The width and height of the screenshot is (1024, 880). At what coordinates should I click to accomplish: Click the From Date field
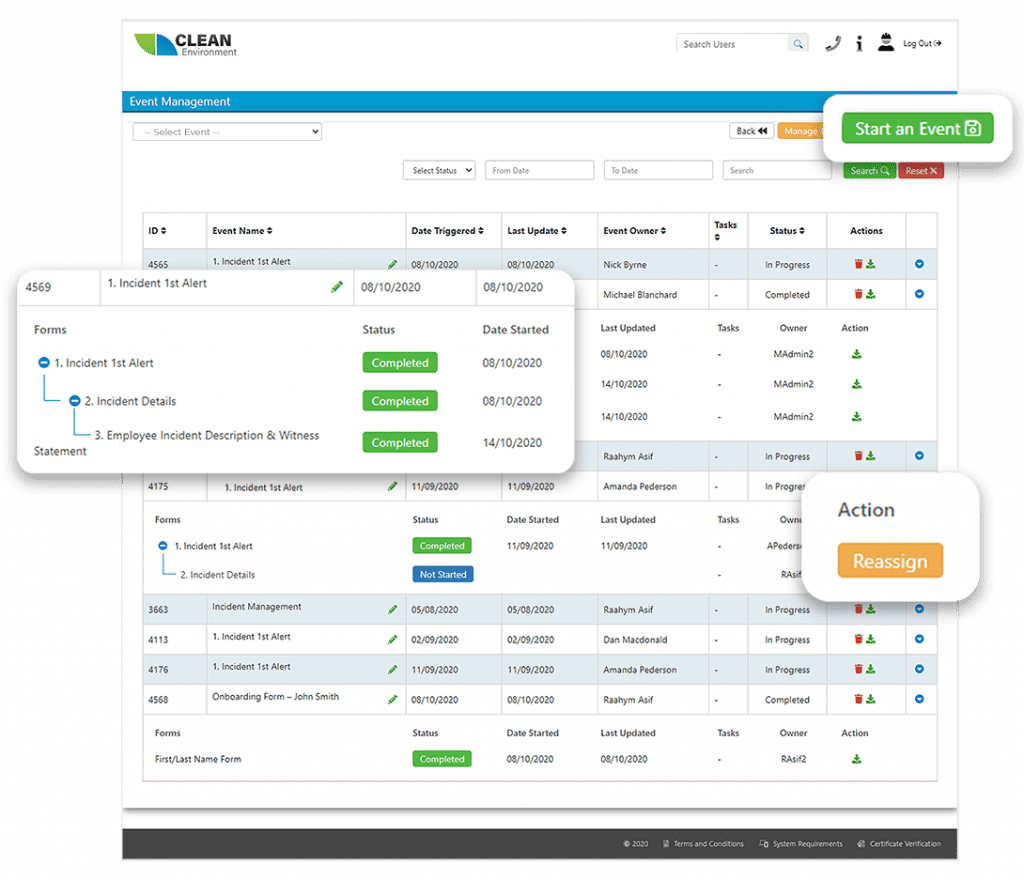point(539,170)
